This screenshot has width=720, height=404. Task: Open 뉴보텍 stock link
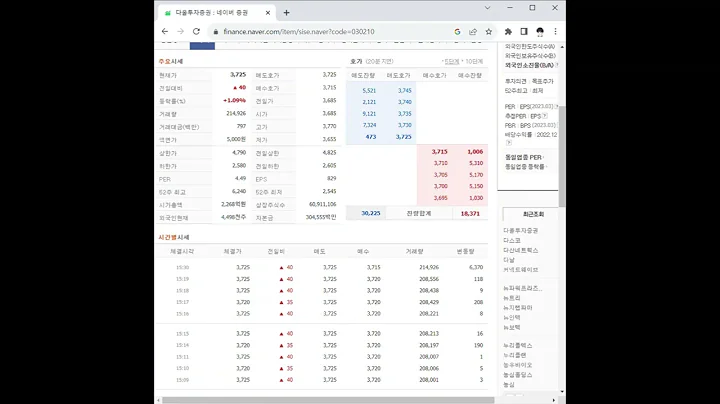(x=512, y=327)
